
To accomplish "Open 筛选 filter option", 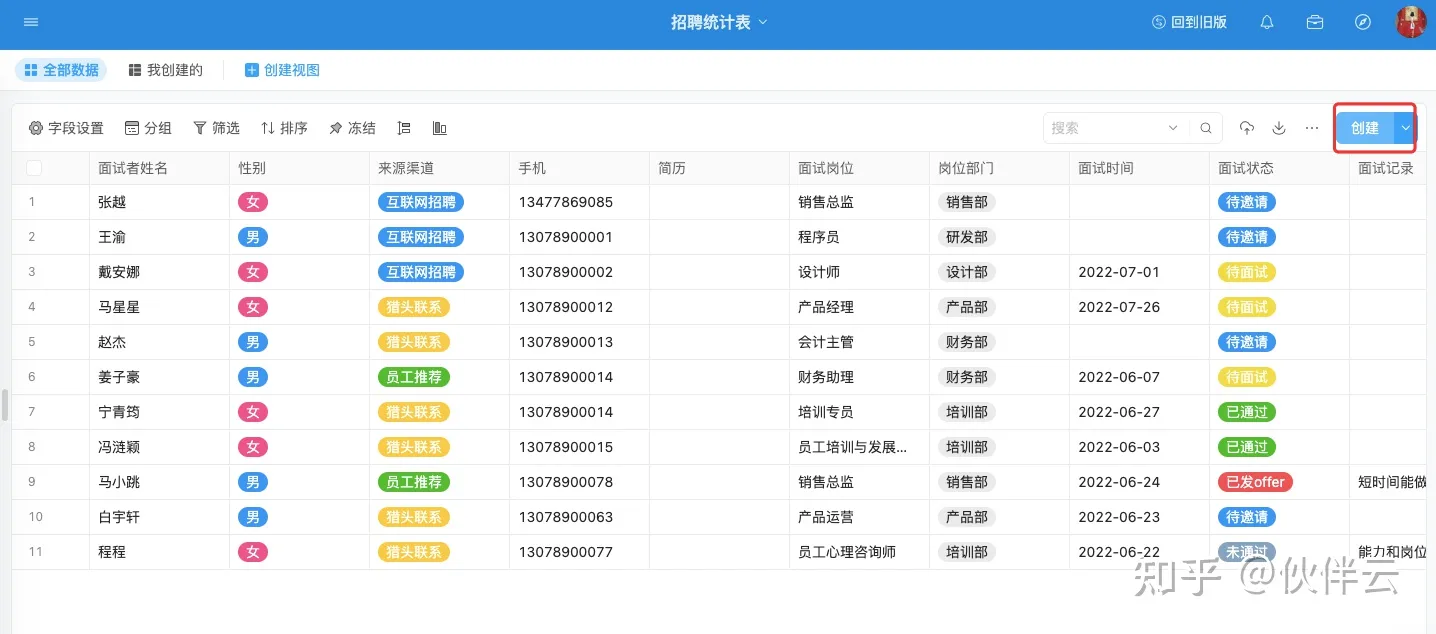I will [x=216, y=128].
